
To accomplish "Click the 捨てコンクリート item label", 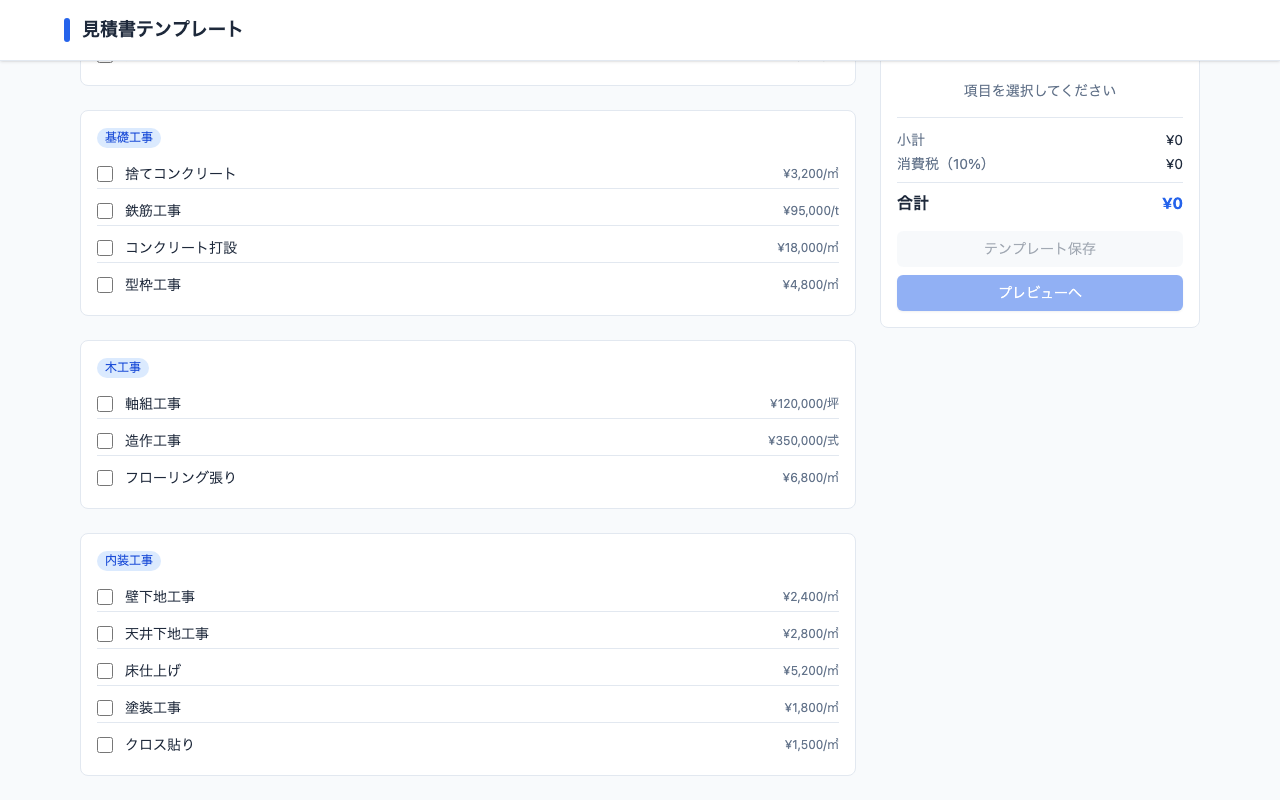I will coord(181,174).
